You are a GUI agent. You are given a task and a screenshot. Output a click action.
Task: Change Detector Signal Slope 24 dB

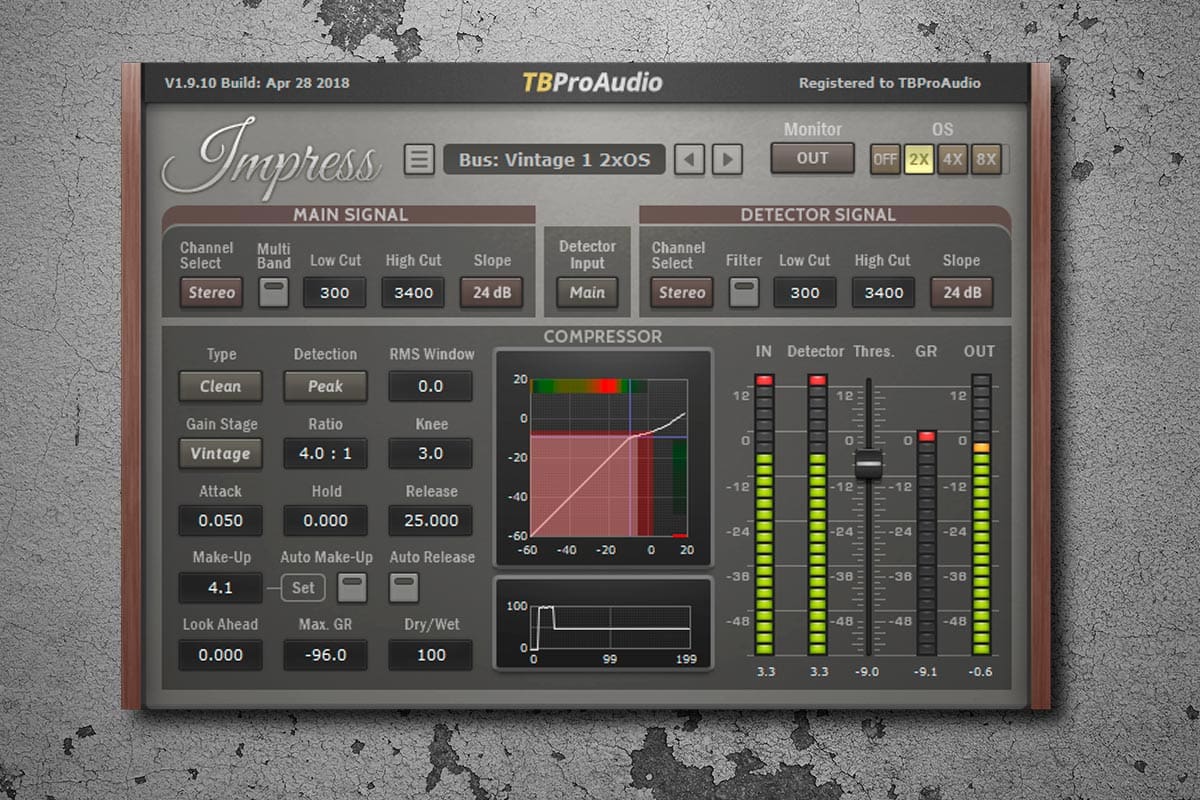pos(961,292)
